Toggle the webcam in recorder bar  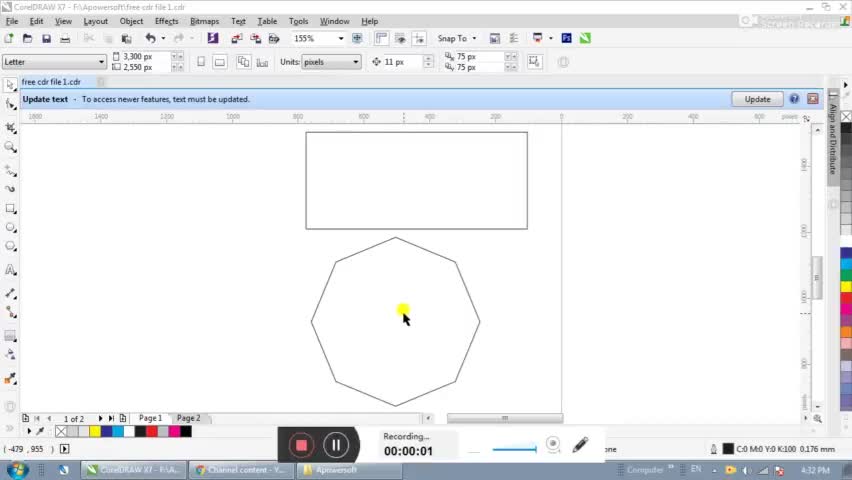553,445
